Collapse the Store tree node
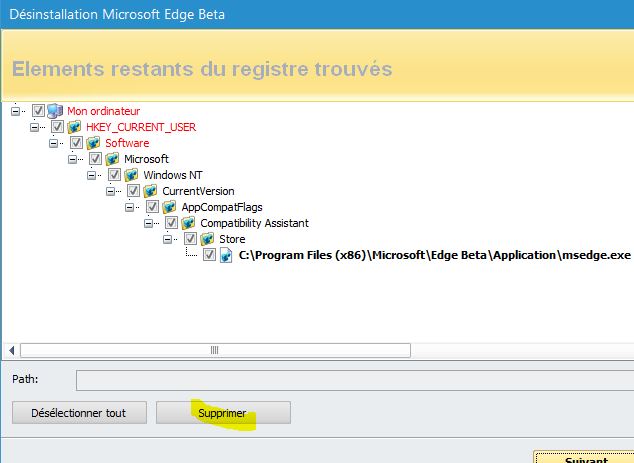Viewport: 634px width, 463px height. coord(167,239)
